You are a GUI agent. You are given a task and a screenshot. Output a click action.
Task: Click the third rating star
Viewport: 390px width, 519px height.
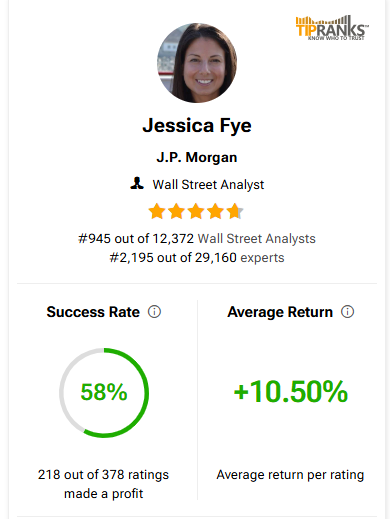(x=196, y=211)
